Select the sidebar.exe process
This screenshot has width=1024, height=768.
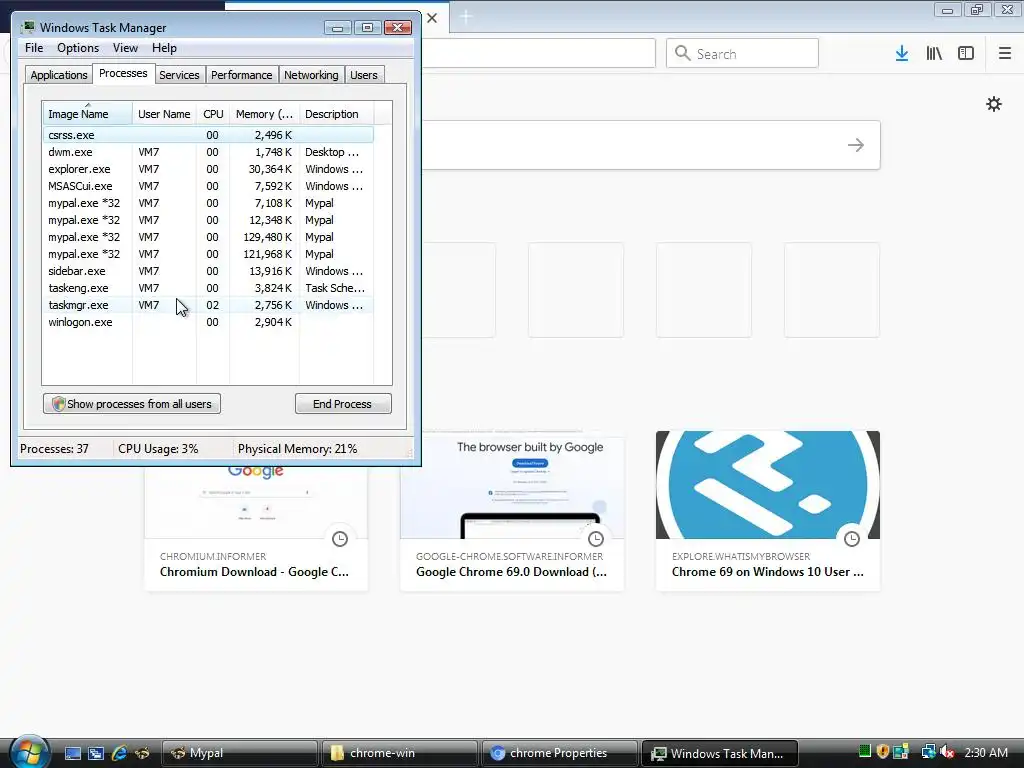208,271
